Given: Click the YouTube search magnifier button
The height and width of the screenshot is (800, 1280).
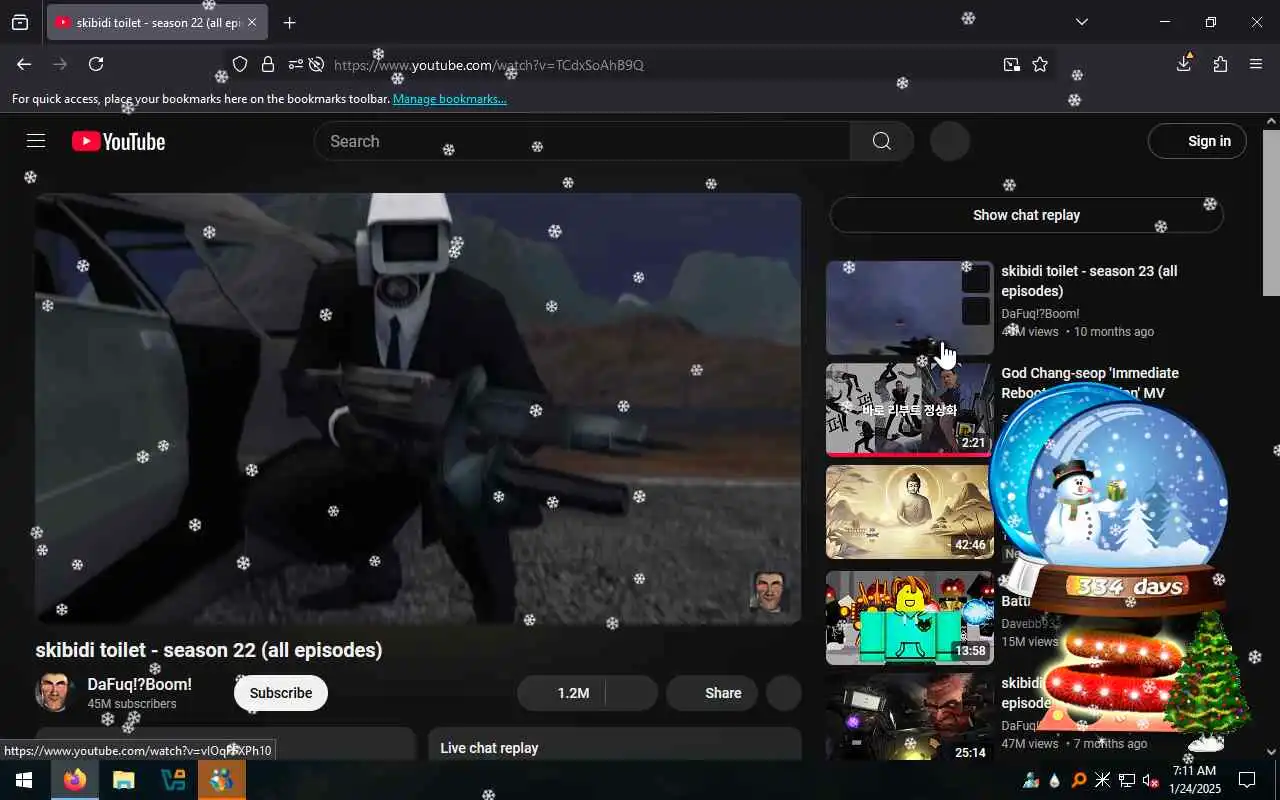Looking at the screenshot, I should coord(881,141).
